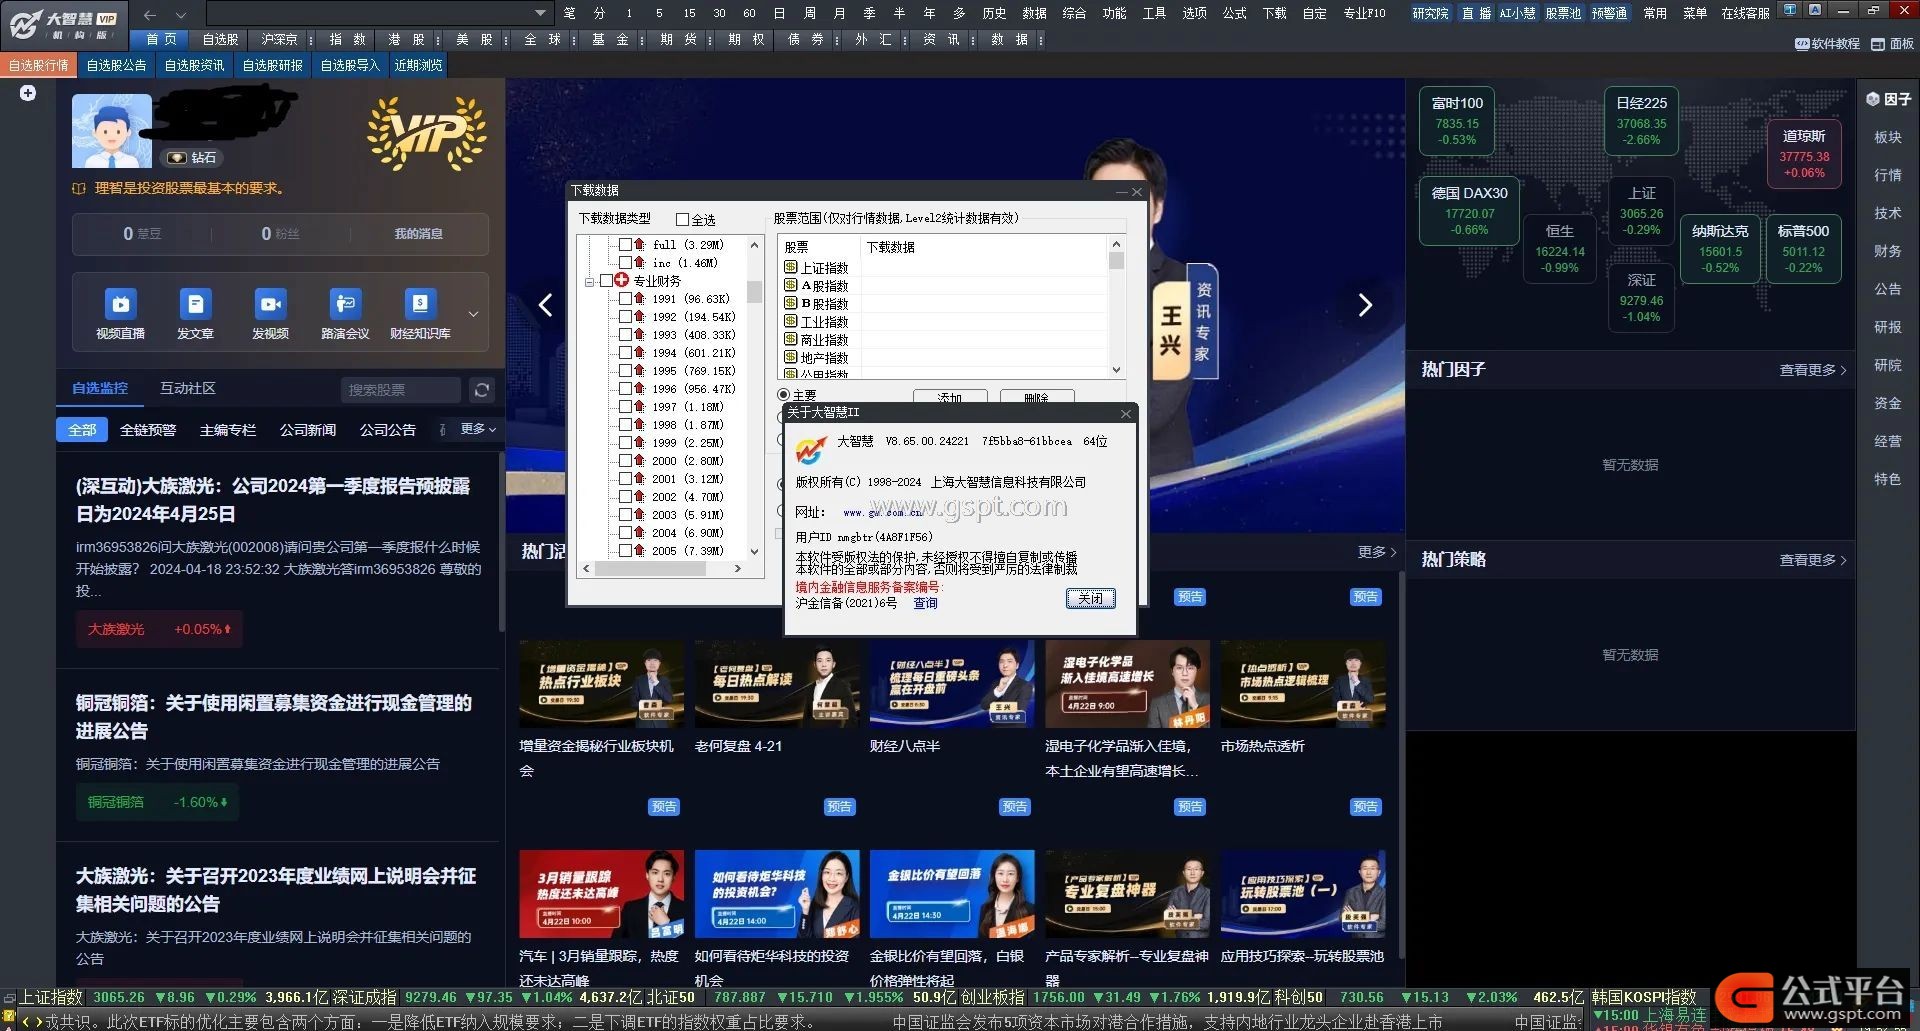Click the 大智慧 app logo in About dialog
1920x1031 pixels.
[811, 449]
